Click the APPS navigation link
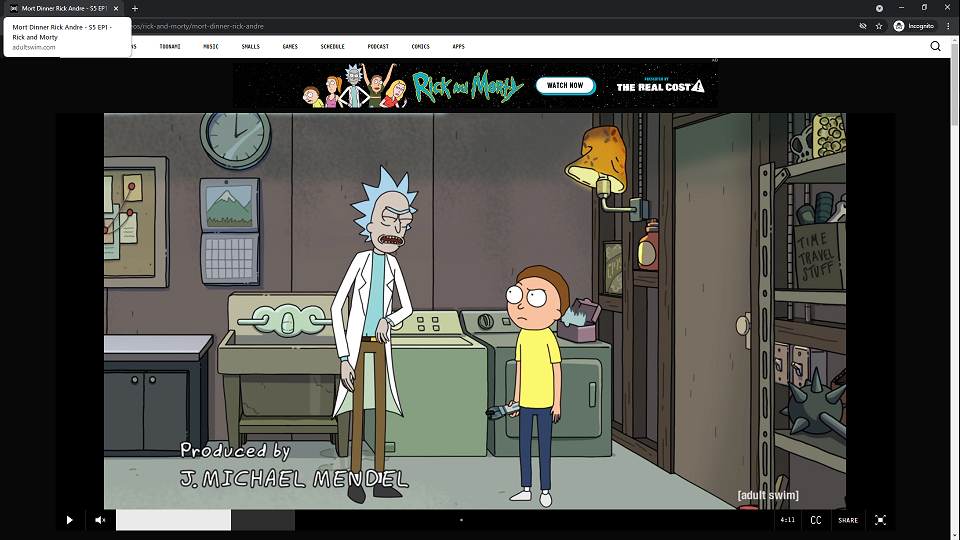 pos(458,46)
